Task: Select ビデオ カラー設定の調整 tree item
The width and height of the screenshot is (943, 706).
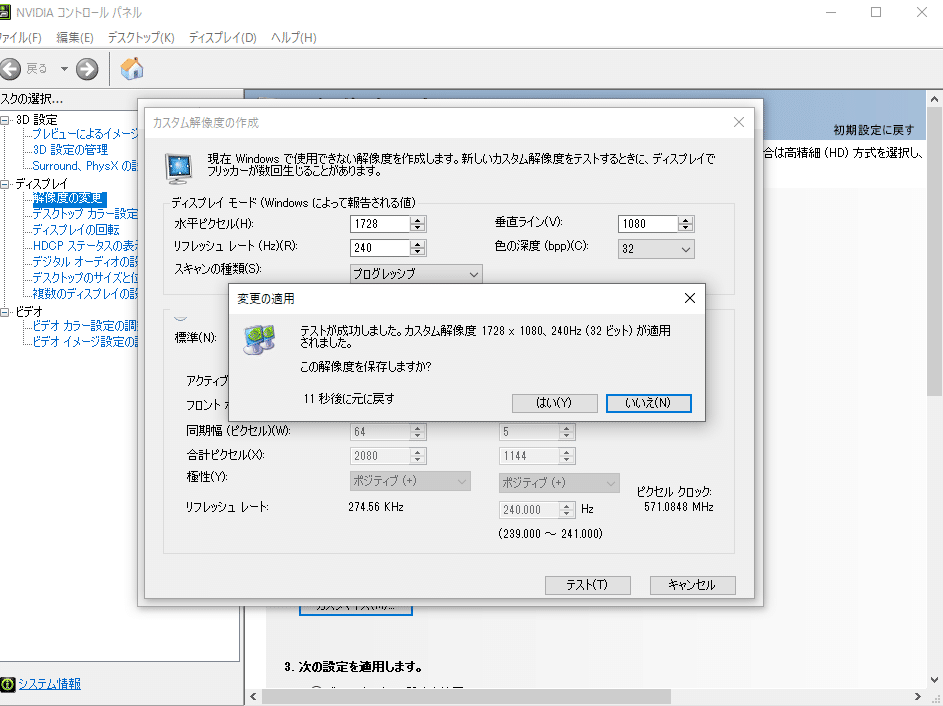Action: 85,326
